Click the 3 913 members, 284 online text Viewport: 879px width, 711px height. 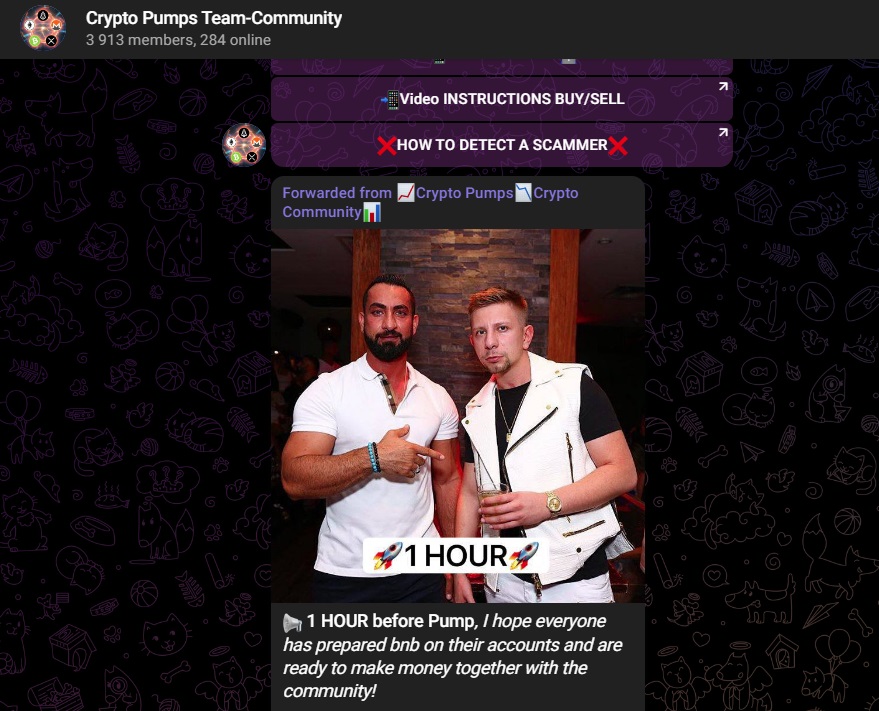click(178, 40)
